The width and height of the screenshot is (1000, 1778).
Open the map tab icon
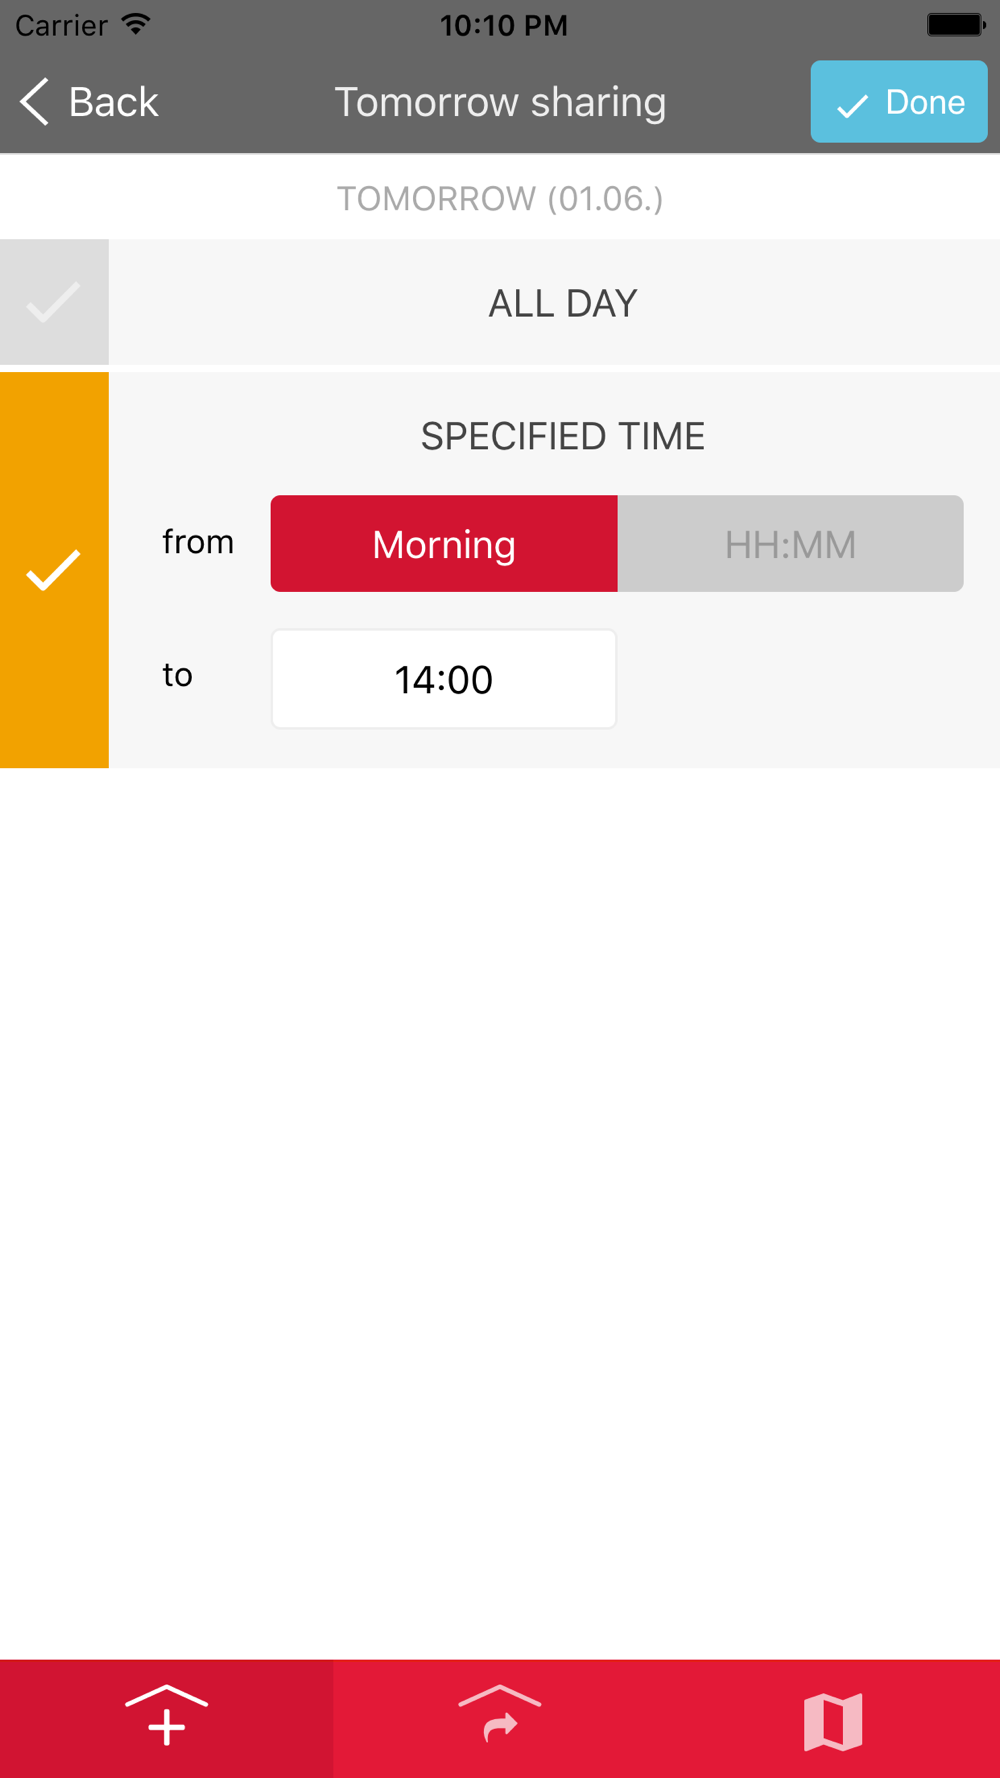pos(833,1722)
